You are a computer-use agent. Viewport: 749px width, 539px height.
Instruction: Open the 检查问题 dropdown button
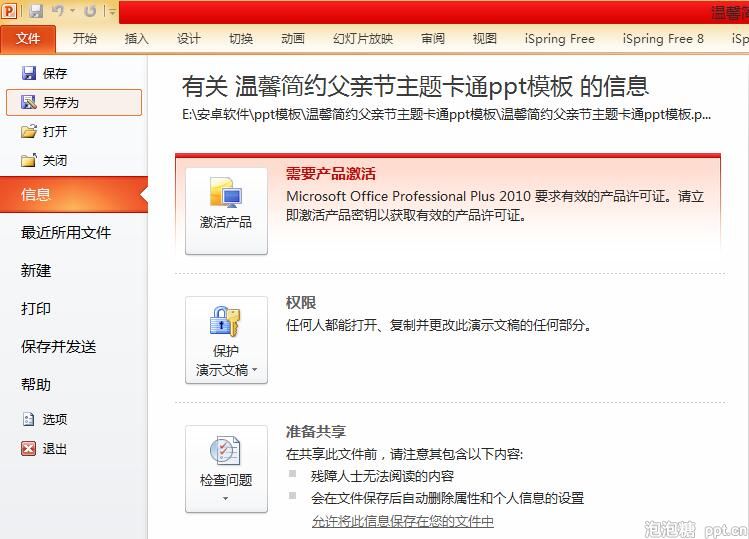point(226,469)
